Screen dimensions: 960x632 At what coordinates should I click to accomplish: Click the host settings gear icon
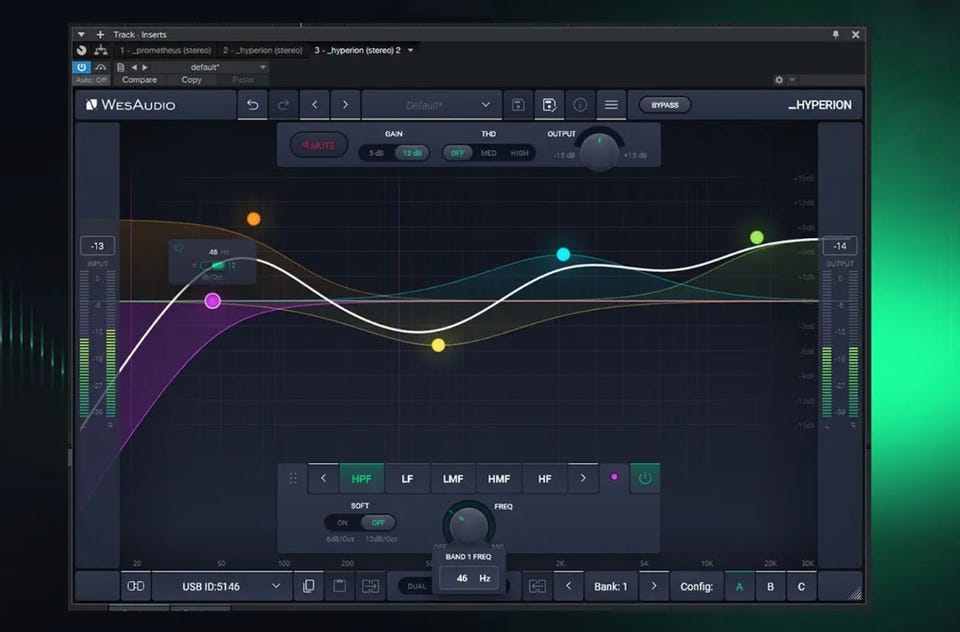[779, 80]
